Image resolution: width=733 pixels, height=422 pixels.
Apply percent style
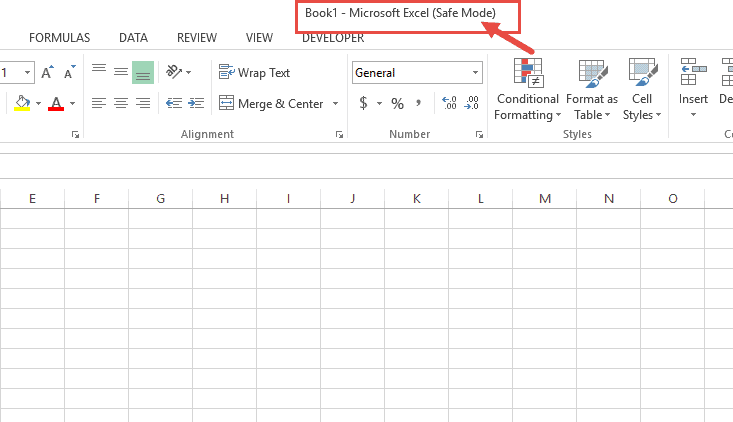pos(397,103)
